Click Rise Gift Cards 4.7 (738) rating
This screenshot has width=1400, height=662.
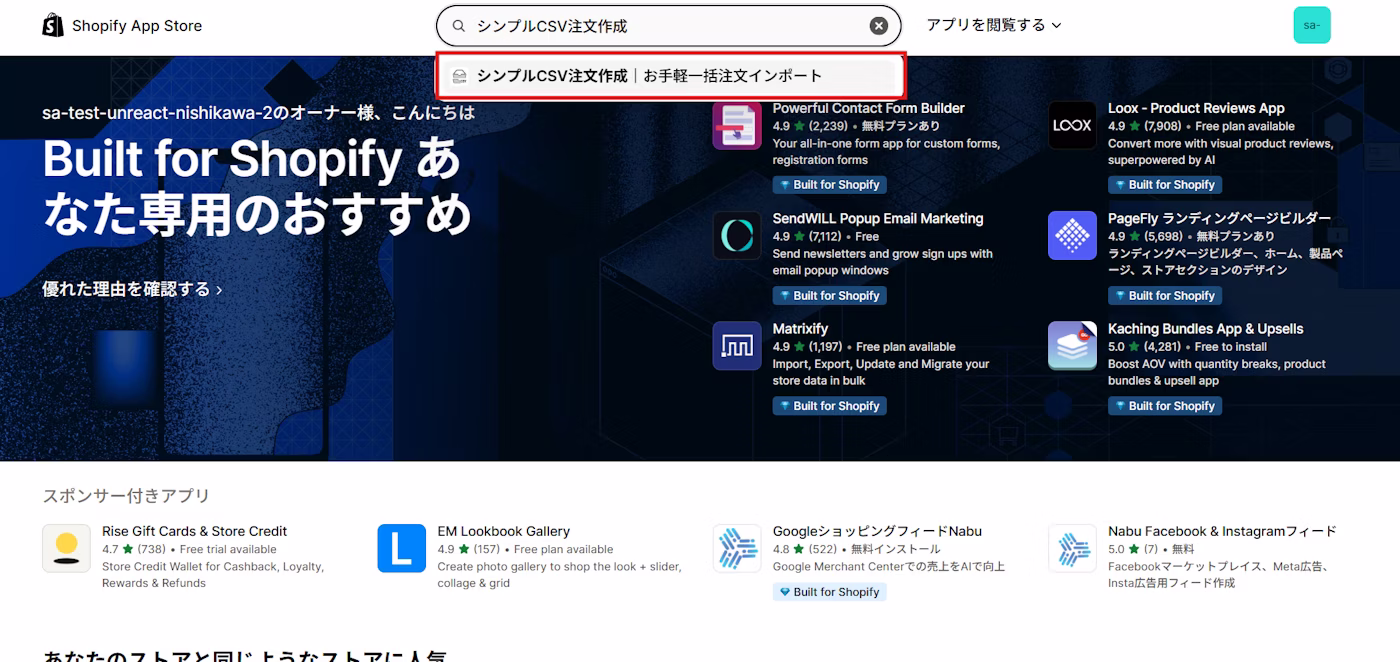(x=133, y=549)
